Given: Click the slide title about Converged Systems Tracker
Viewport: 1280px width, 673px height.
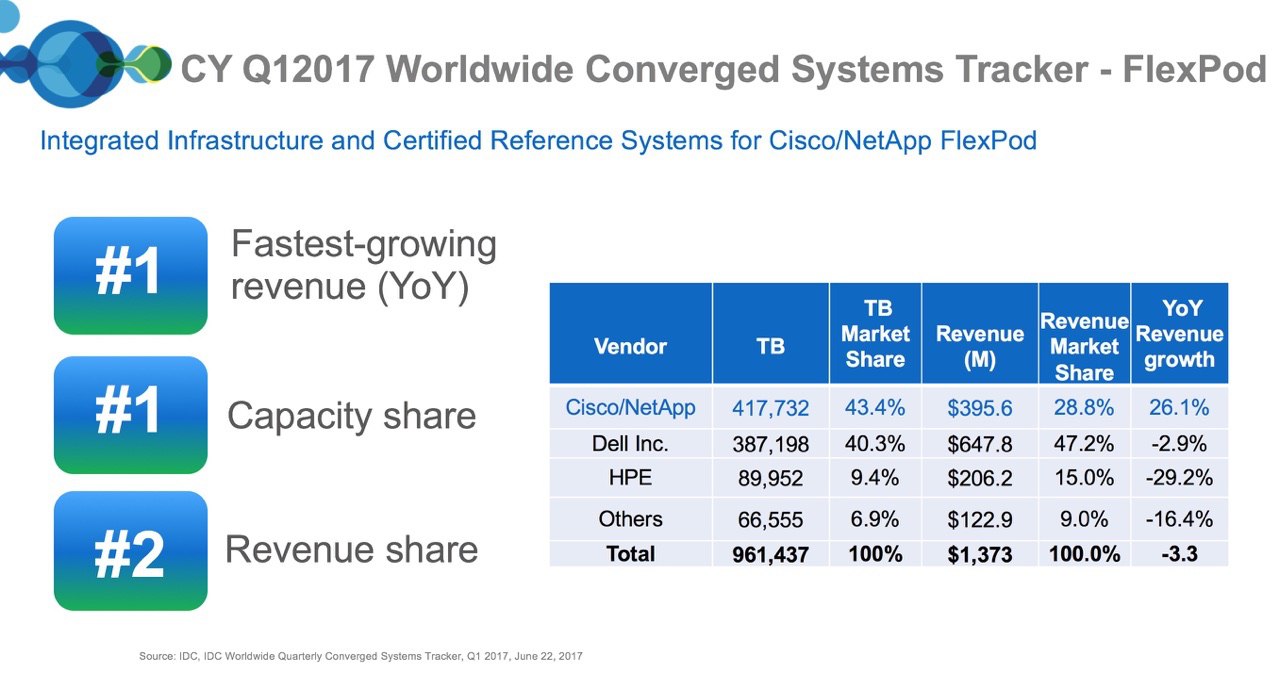Looking at the screenshot, I should point(723,69).
